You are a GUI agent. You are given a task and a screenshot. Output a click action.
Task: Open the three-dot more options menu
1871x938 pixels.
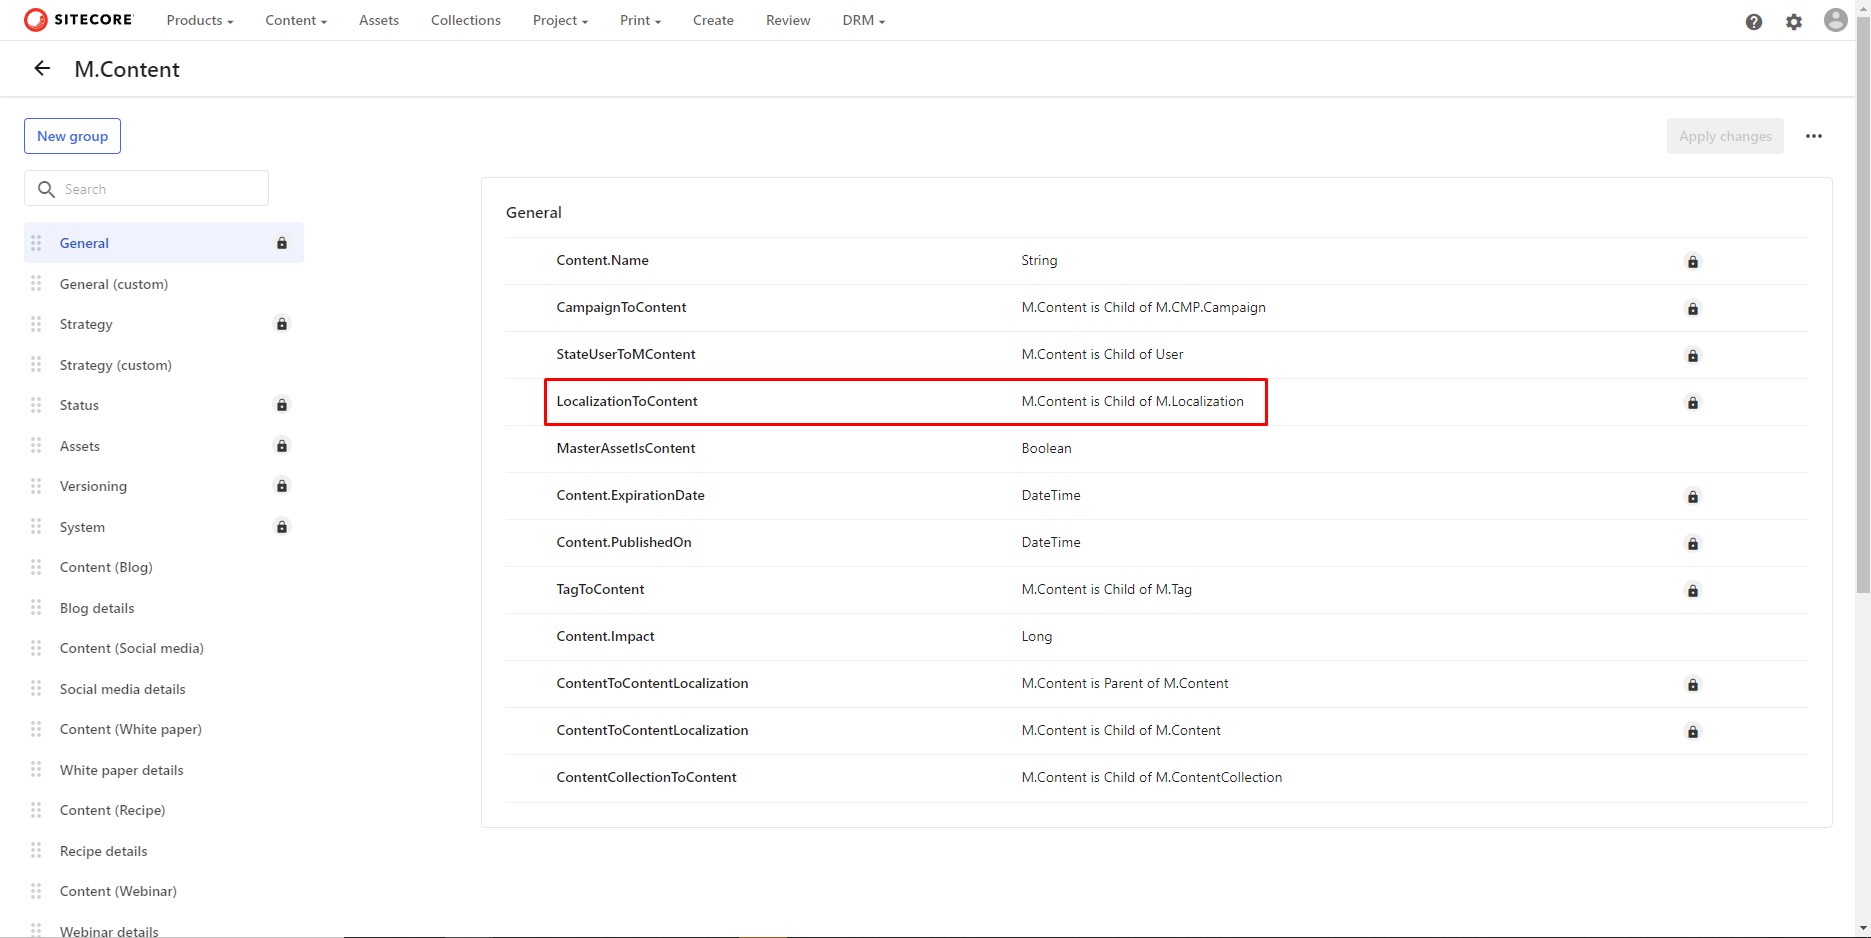pos(1814,136)
